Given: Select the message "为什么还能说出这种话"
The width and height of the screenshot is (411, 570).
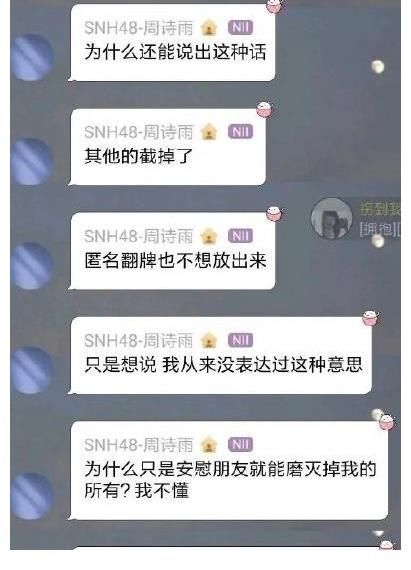Looking at the screenshot, I should pyautogui.click(x=175, y=52).
